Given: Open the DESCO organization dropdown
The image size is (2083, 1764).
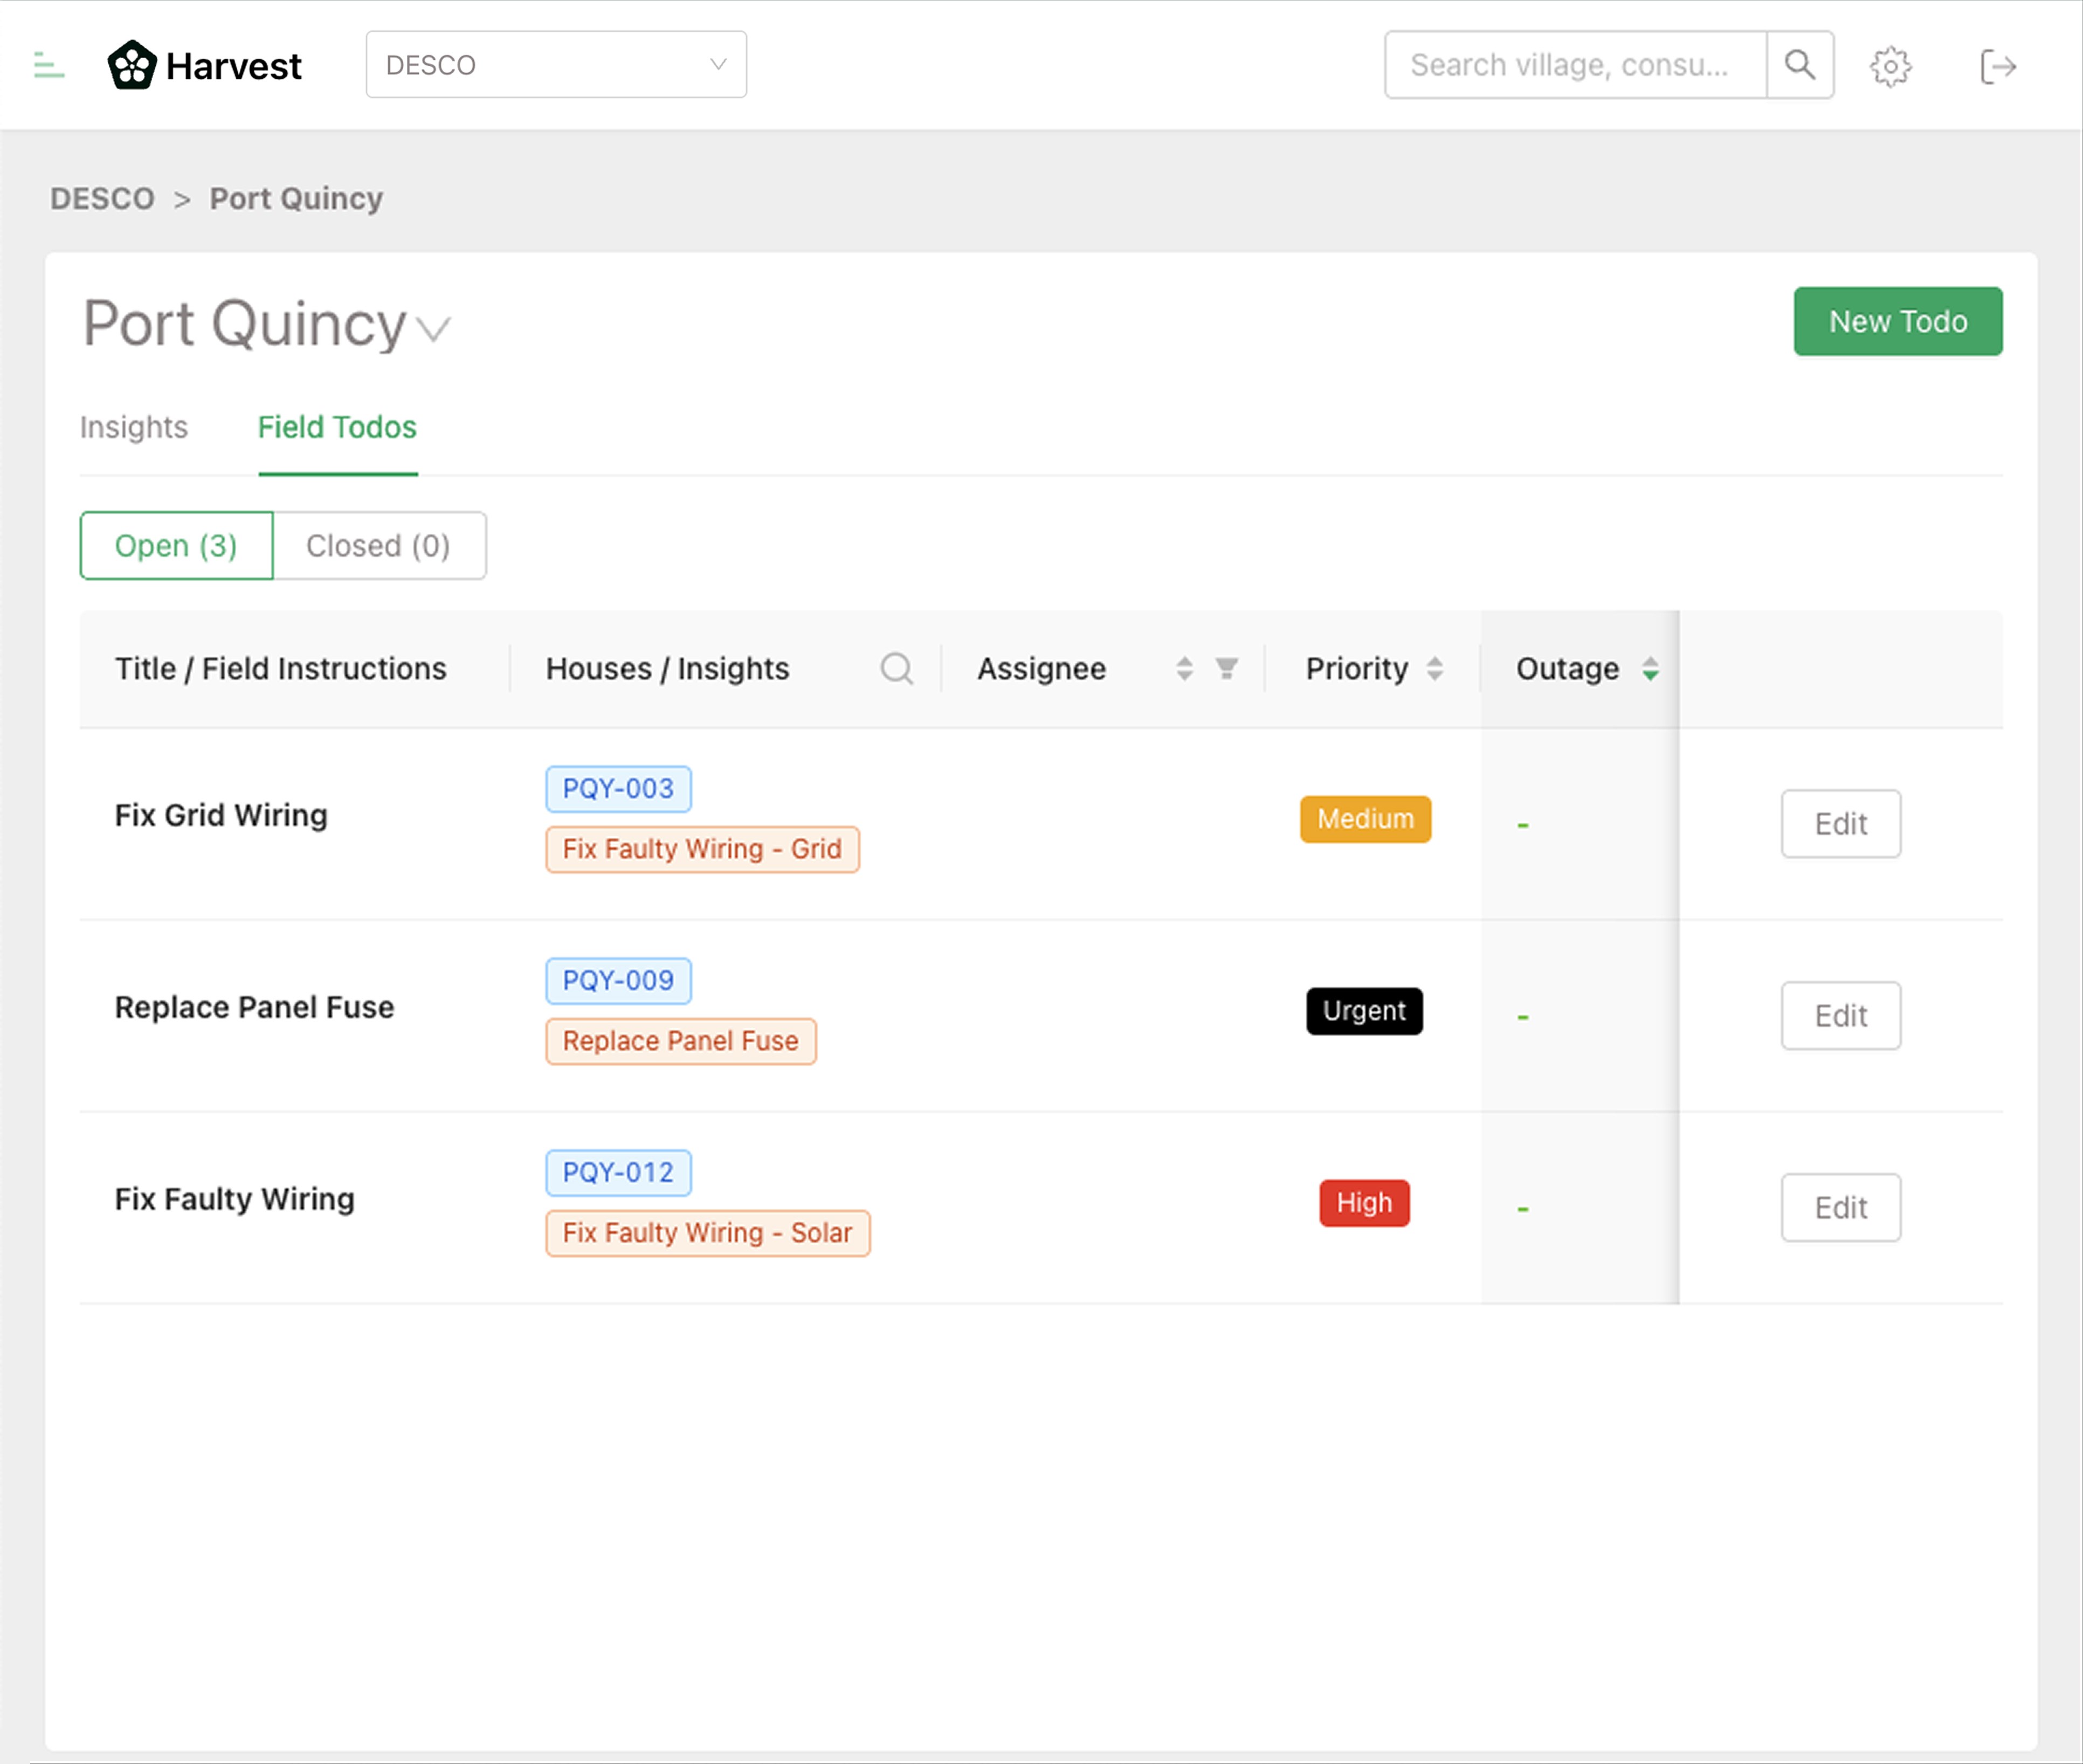Looking at the screenshot, I should (556, 65).
